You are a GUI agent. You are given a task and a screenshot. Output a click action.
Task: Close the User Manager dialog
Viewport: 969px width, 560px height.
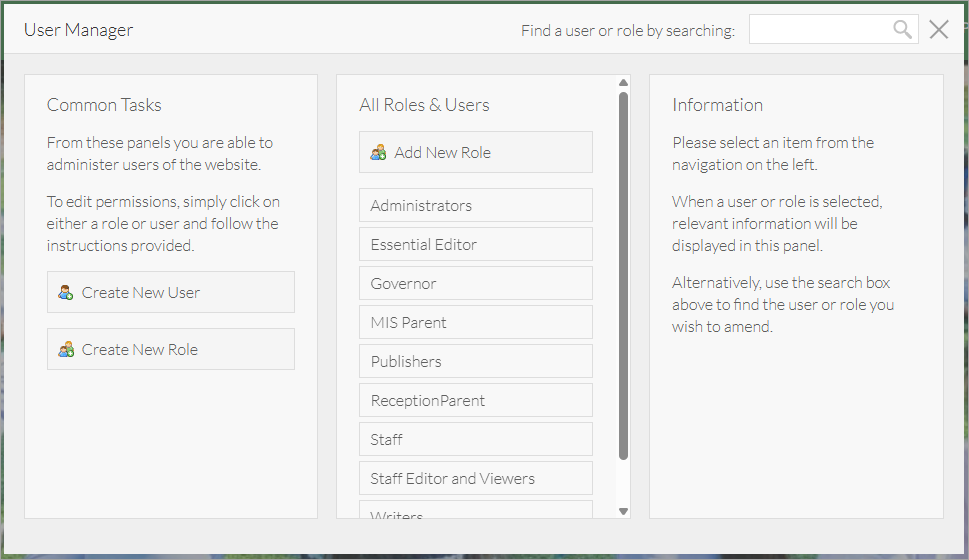[x=938, y=30]
